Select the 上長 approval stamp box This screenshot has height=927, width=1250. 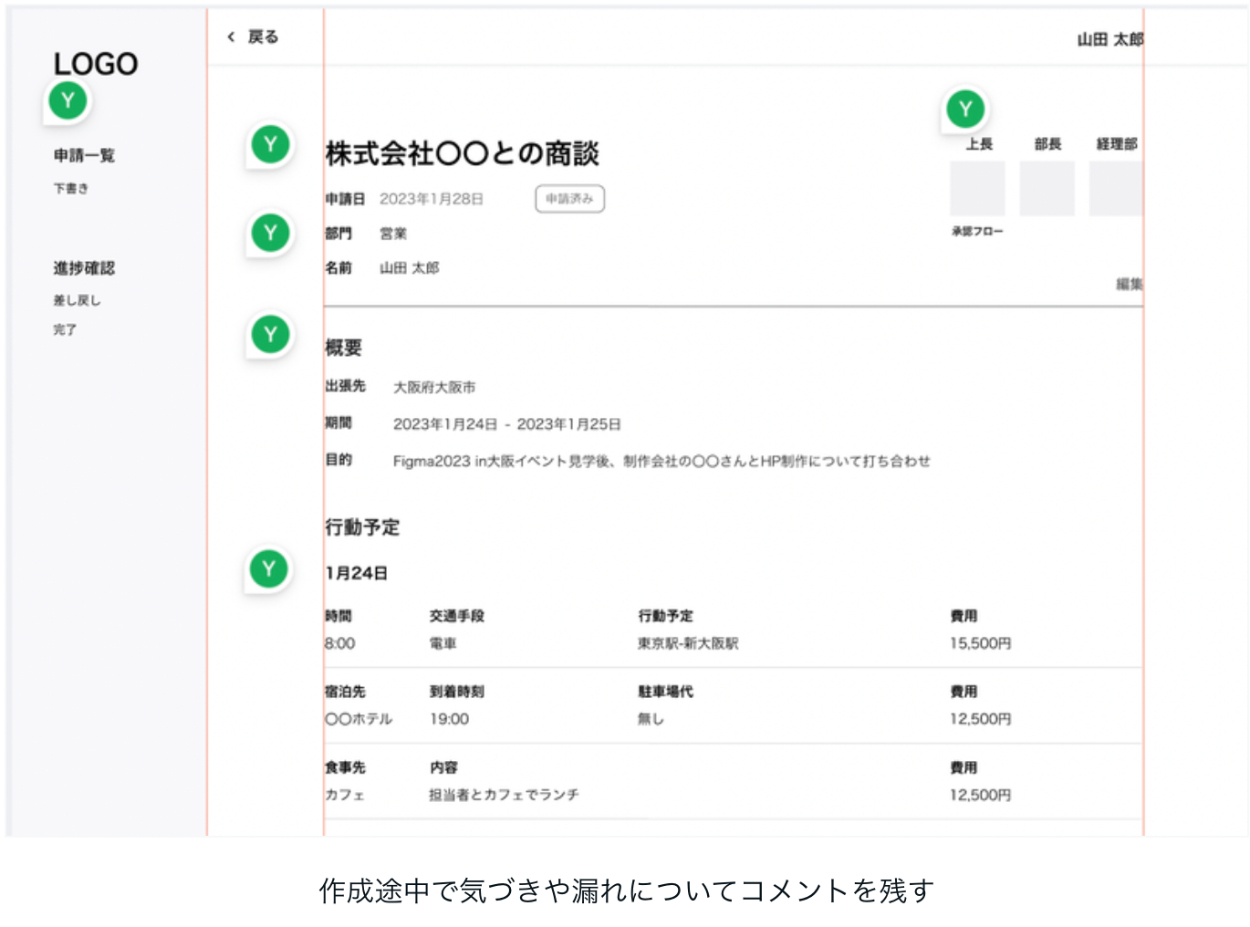pos(977,188)
